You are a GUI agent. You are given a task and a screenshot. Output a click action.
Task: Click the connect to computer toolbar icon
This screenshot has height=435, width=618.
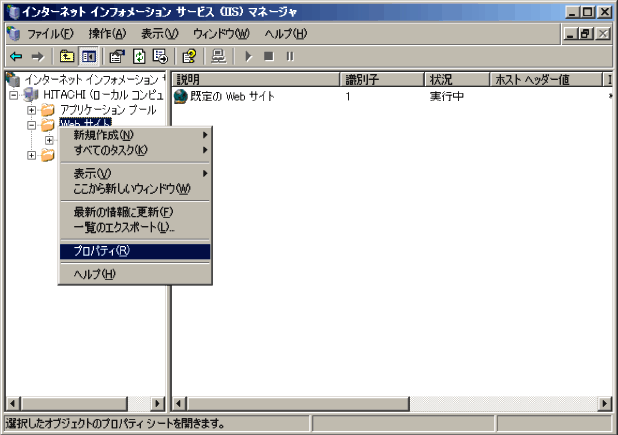(x=219, y=57)
